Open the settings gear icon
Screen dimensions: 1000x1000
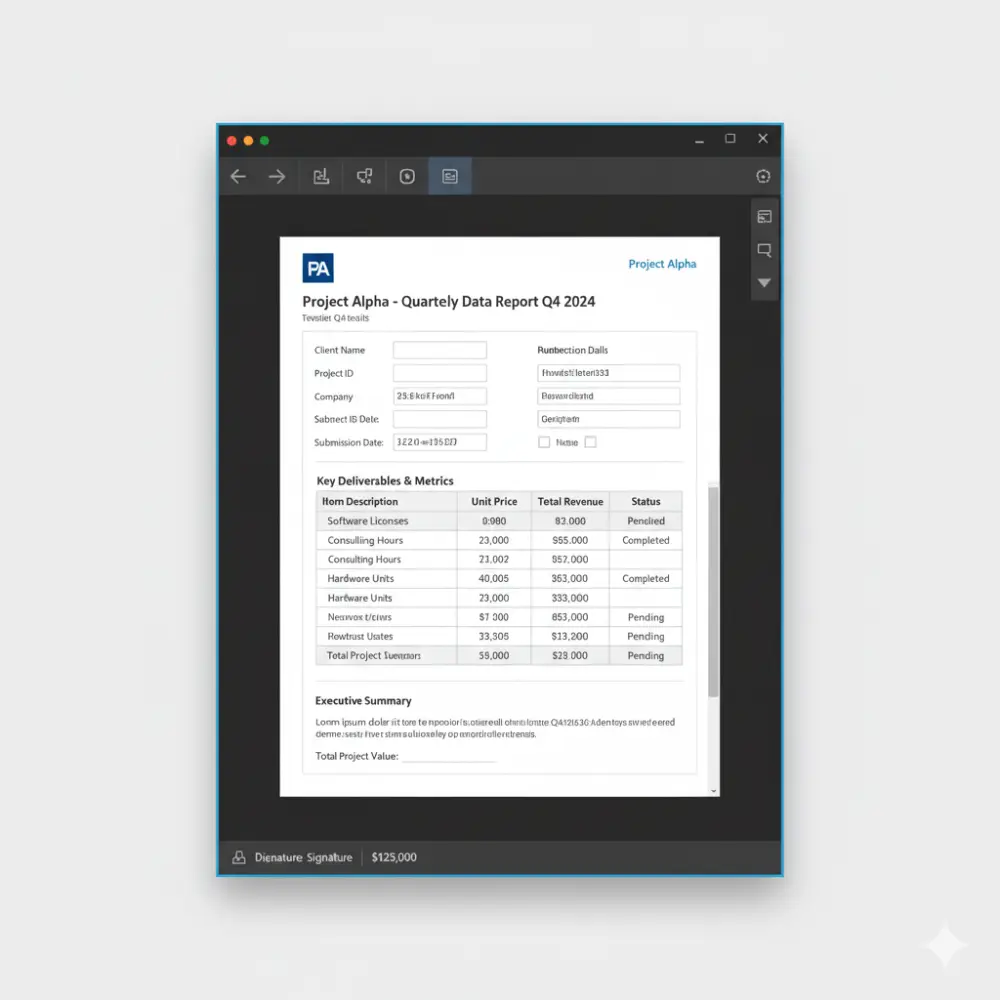[763, 176]
